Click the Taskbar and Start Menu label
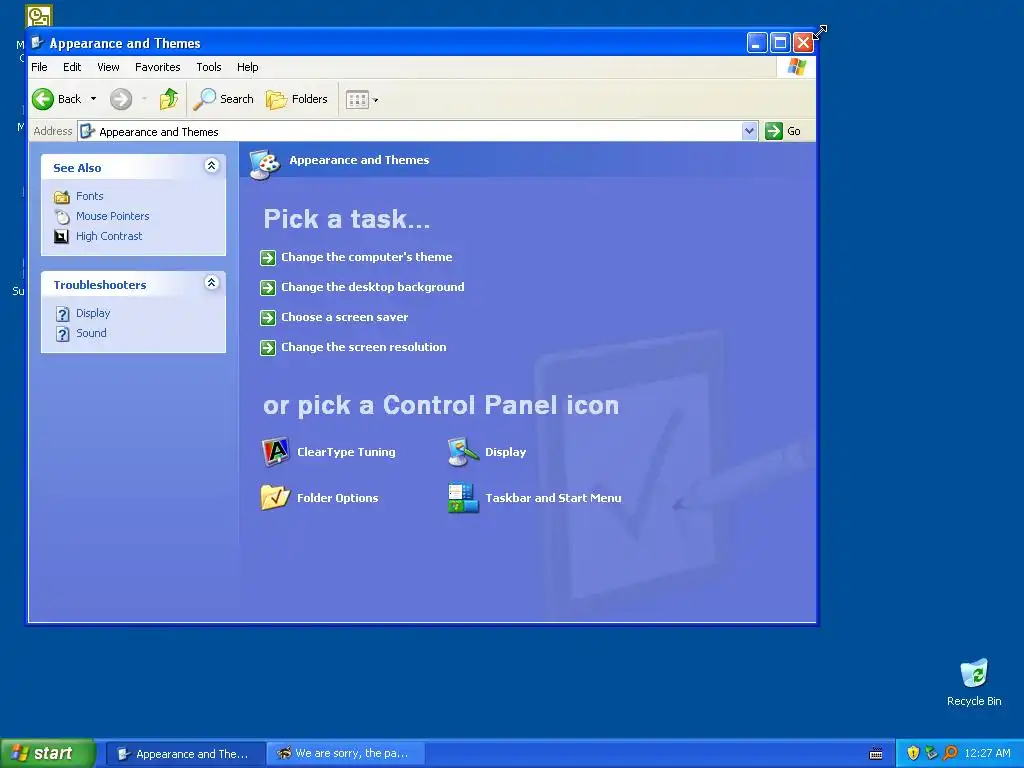The width and height of the screenshot is (1024, 768). 553,498
